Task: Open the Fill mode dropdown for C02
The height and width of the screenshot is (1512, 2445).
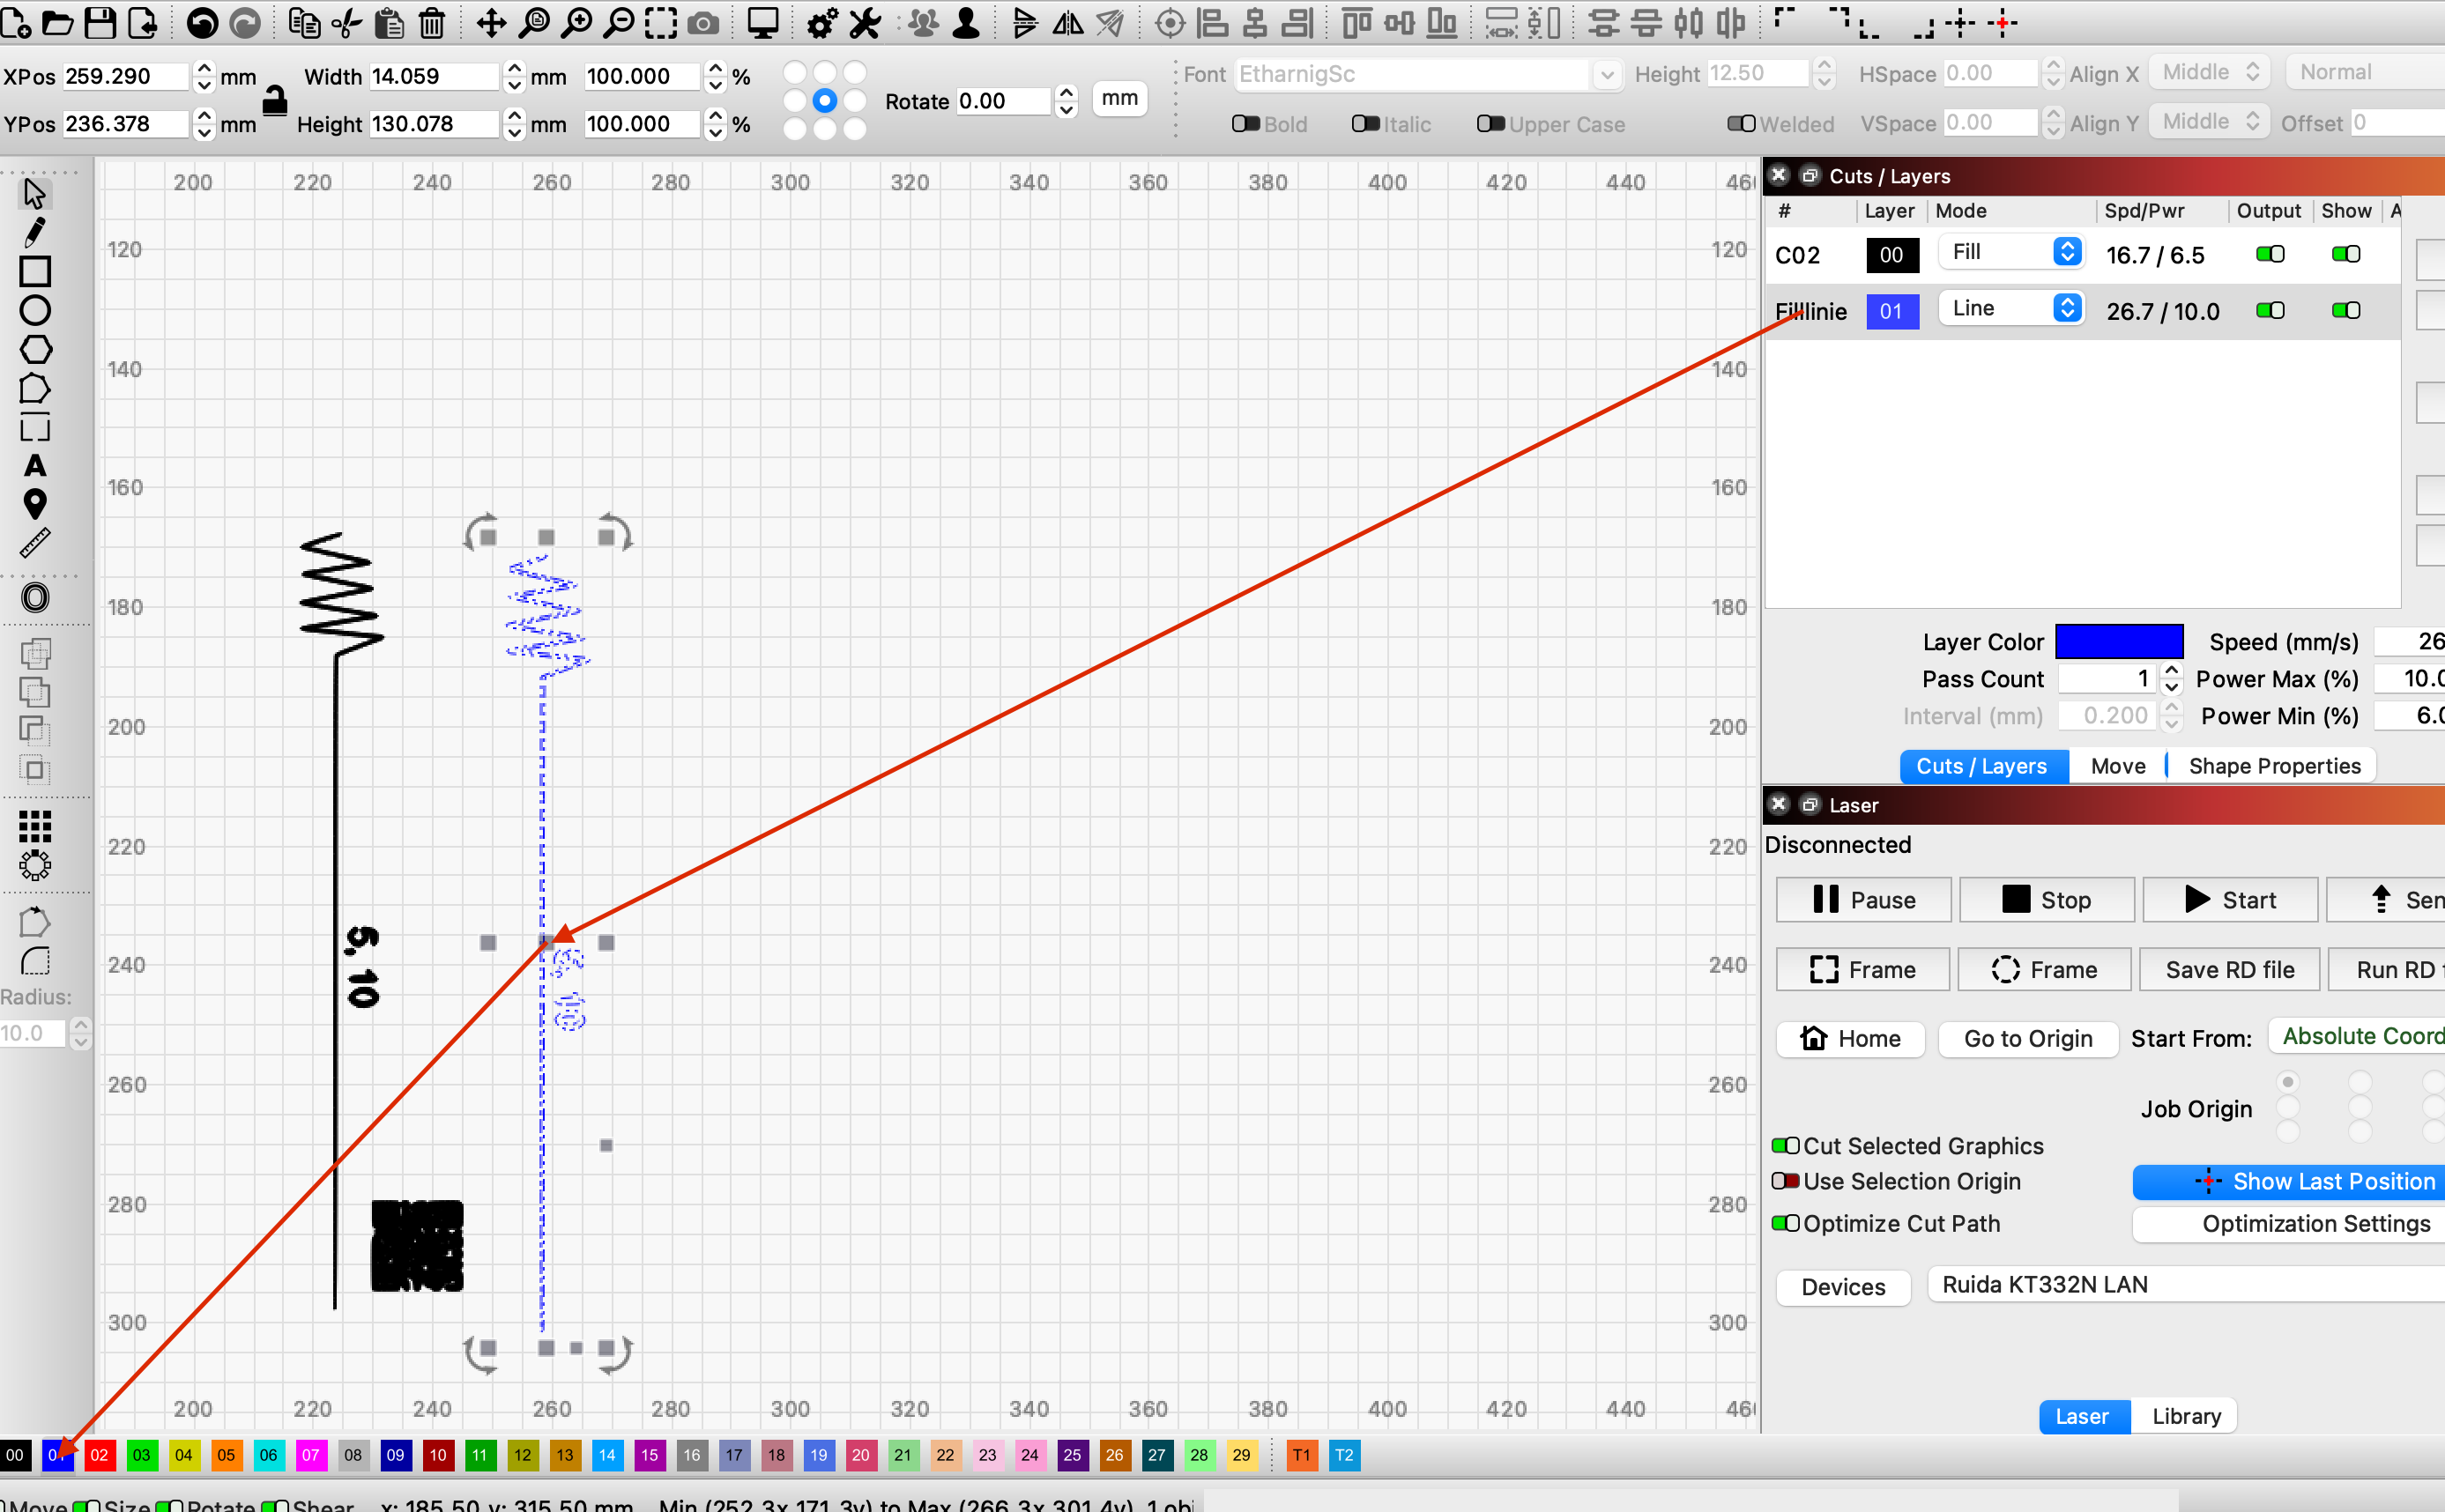Action: (x=2012, y=252)
